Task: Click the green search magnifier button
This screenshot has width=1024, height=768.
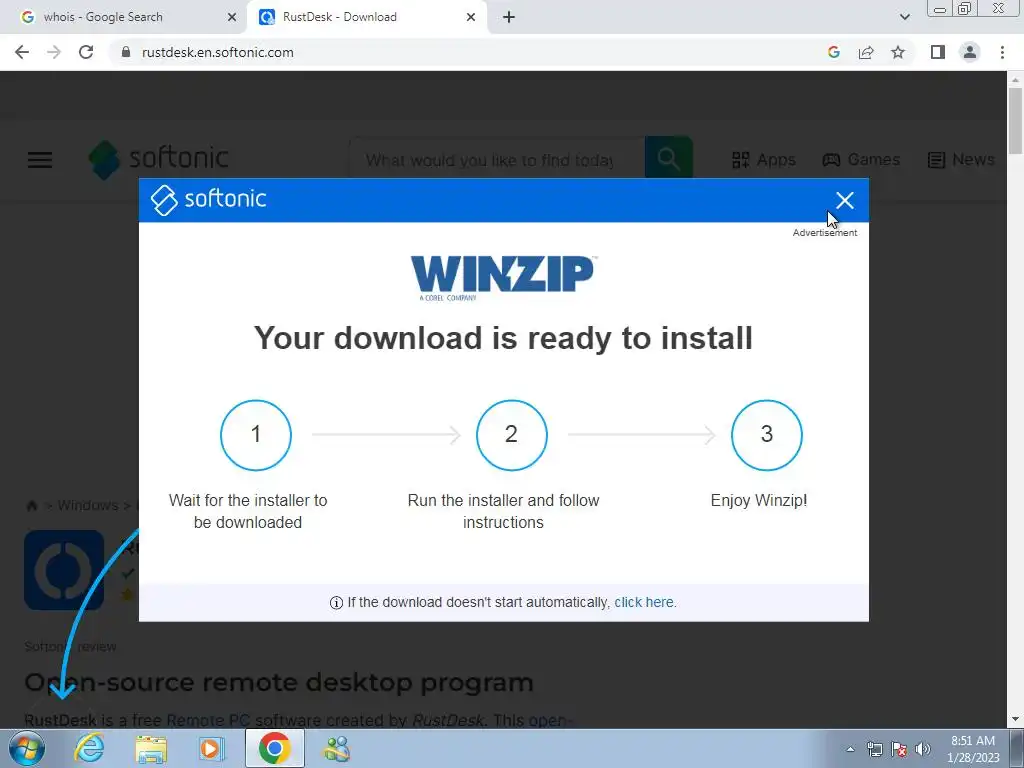Action: [668, 158]
